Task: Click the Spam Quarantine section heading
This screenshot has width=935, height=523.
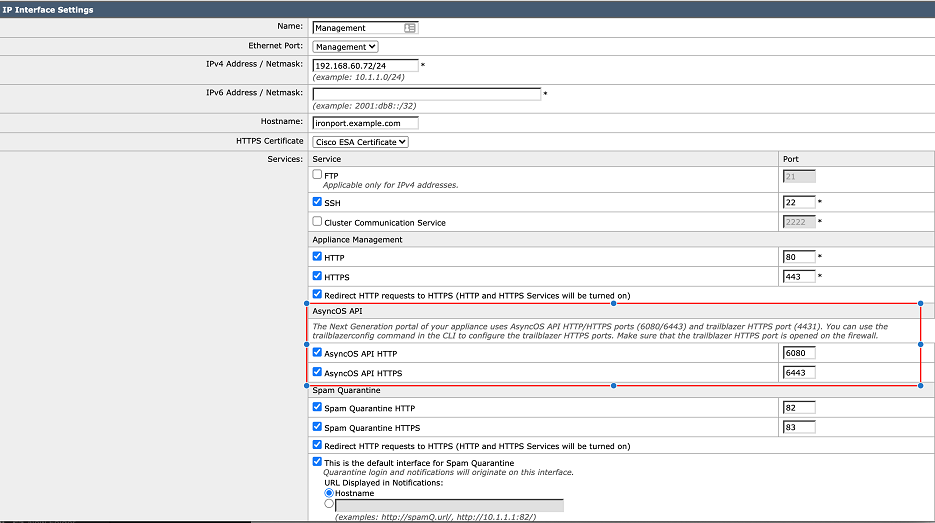Action: [x=346, y=391]
